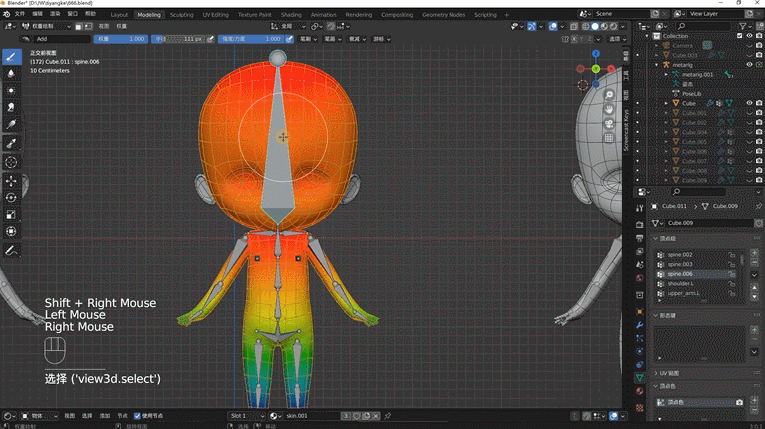
Task: Open the Modifiers wrench properties tab
Action: (640, 326)
